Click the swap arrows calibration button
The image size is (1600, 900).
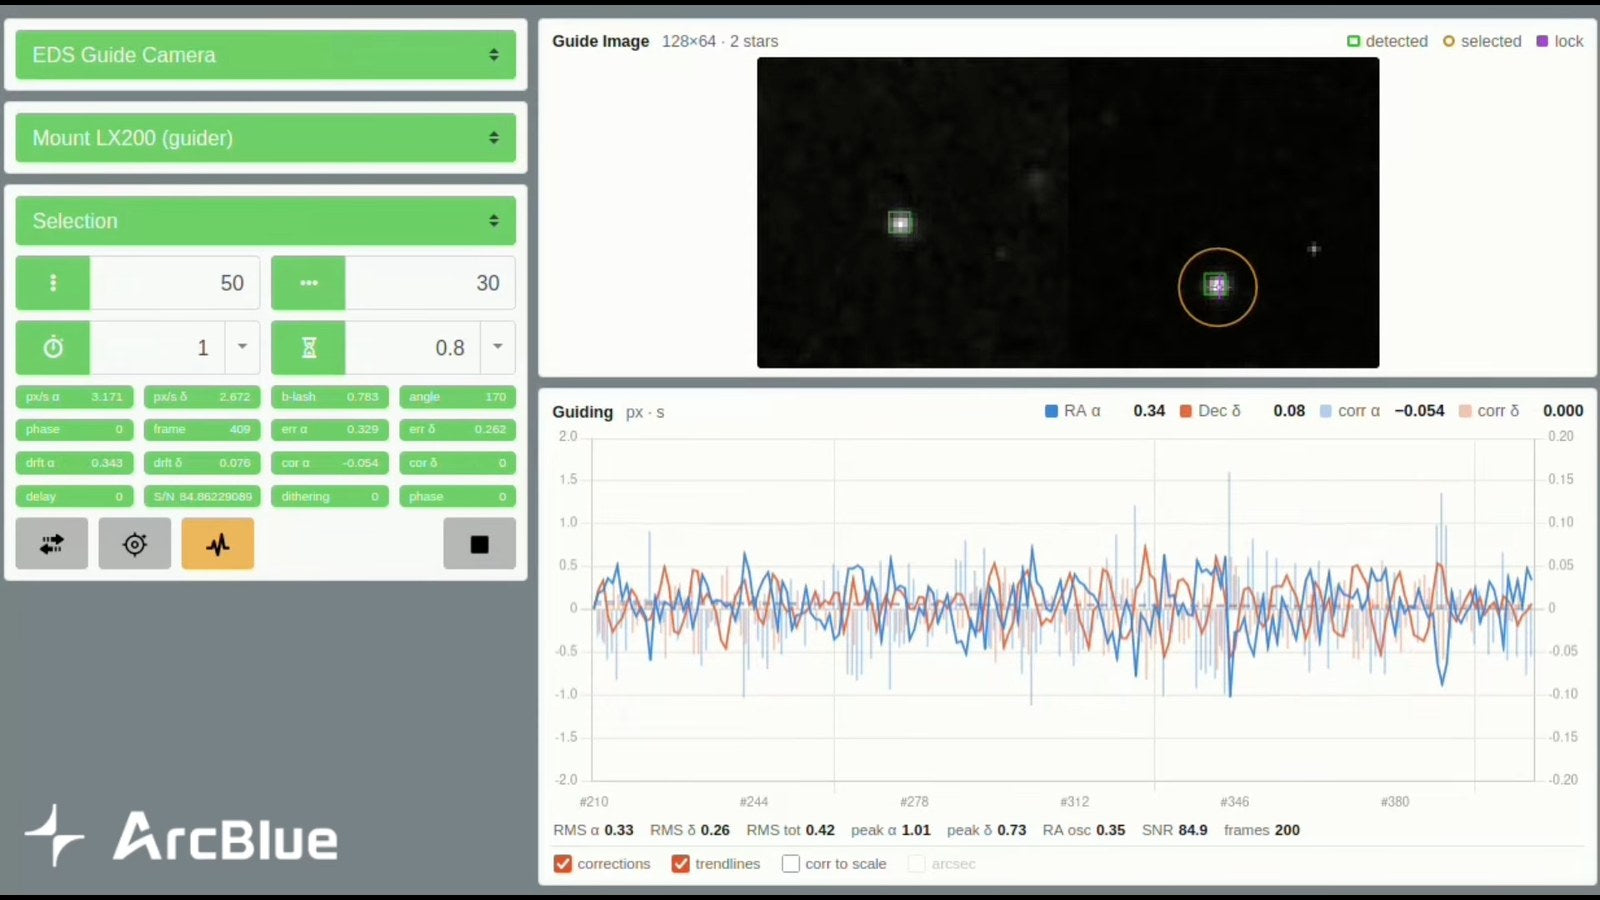(52, 544)
